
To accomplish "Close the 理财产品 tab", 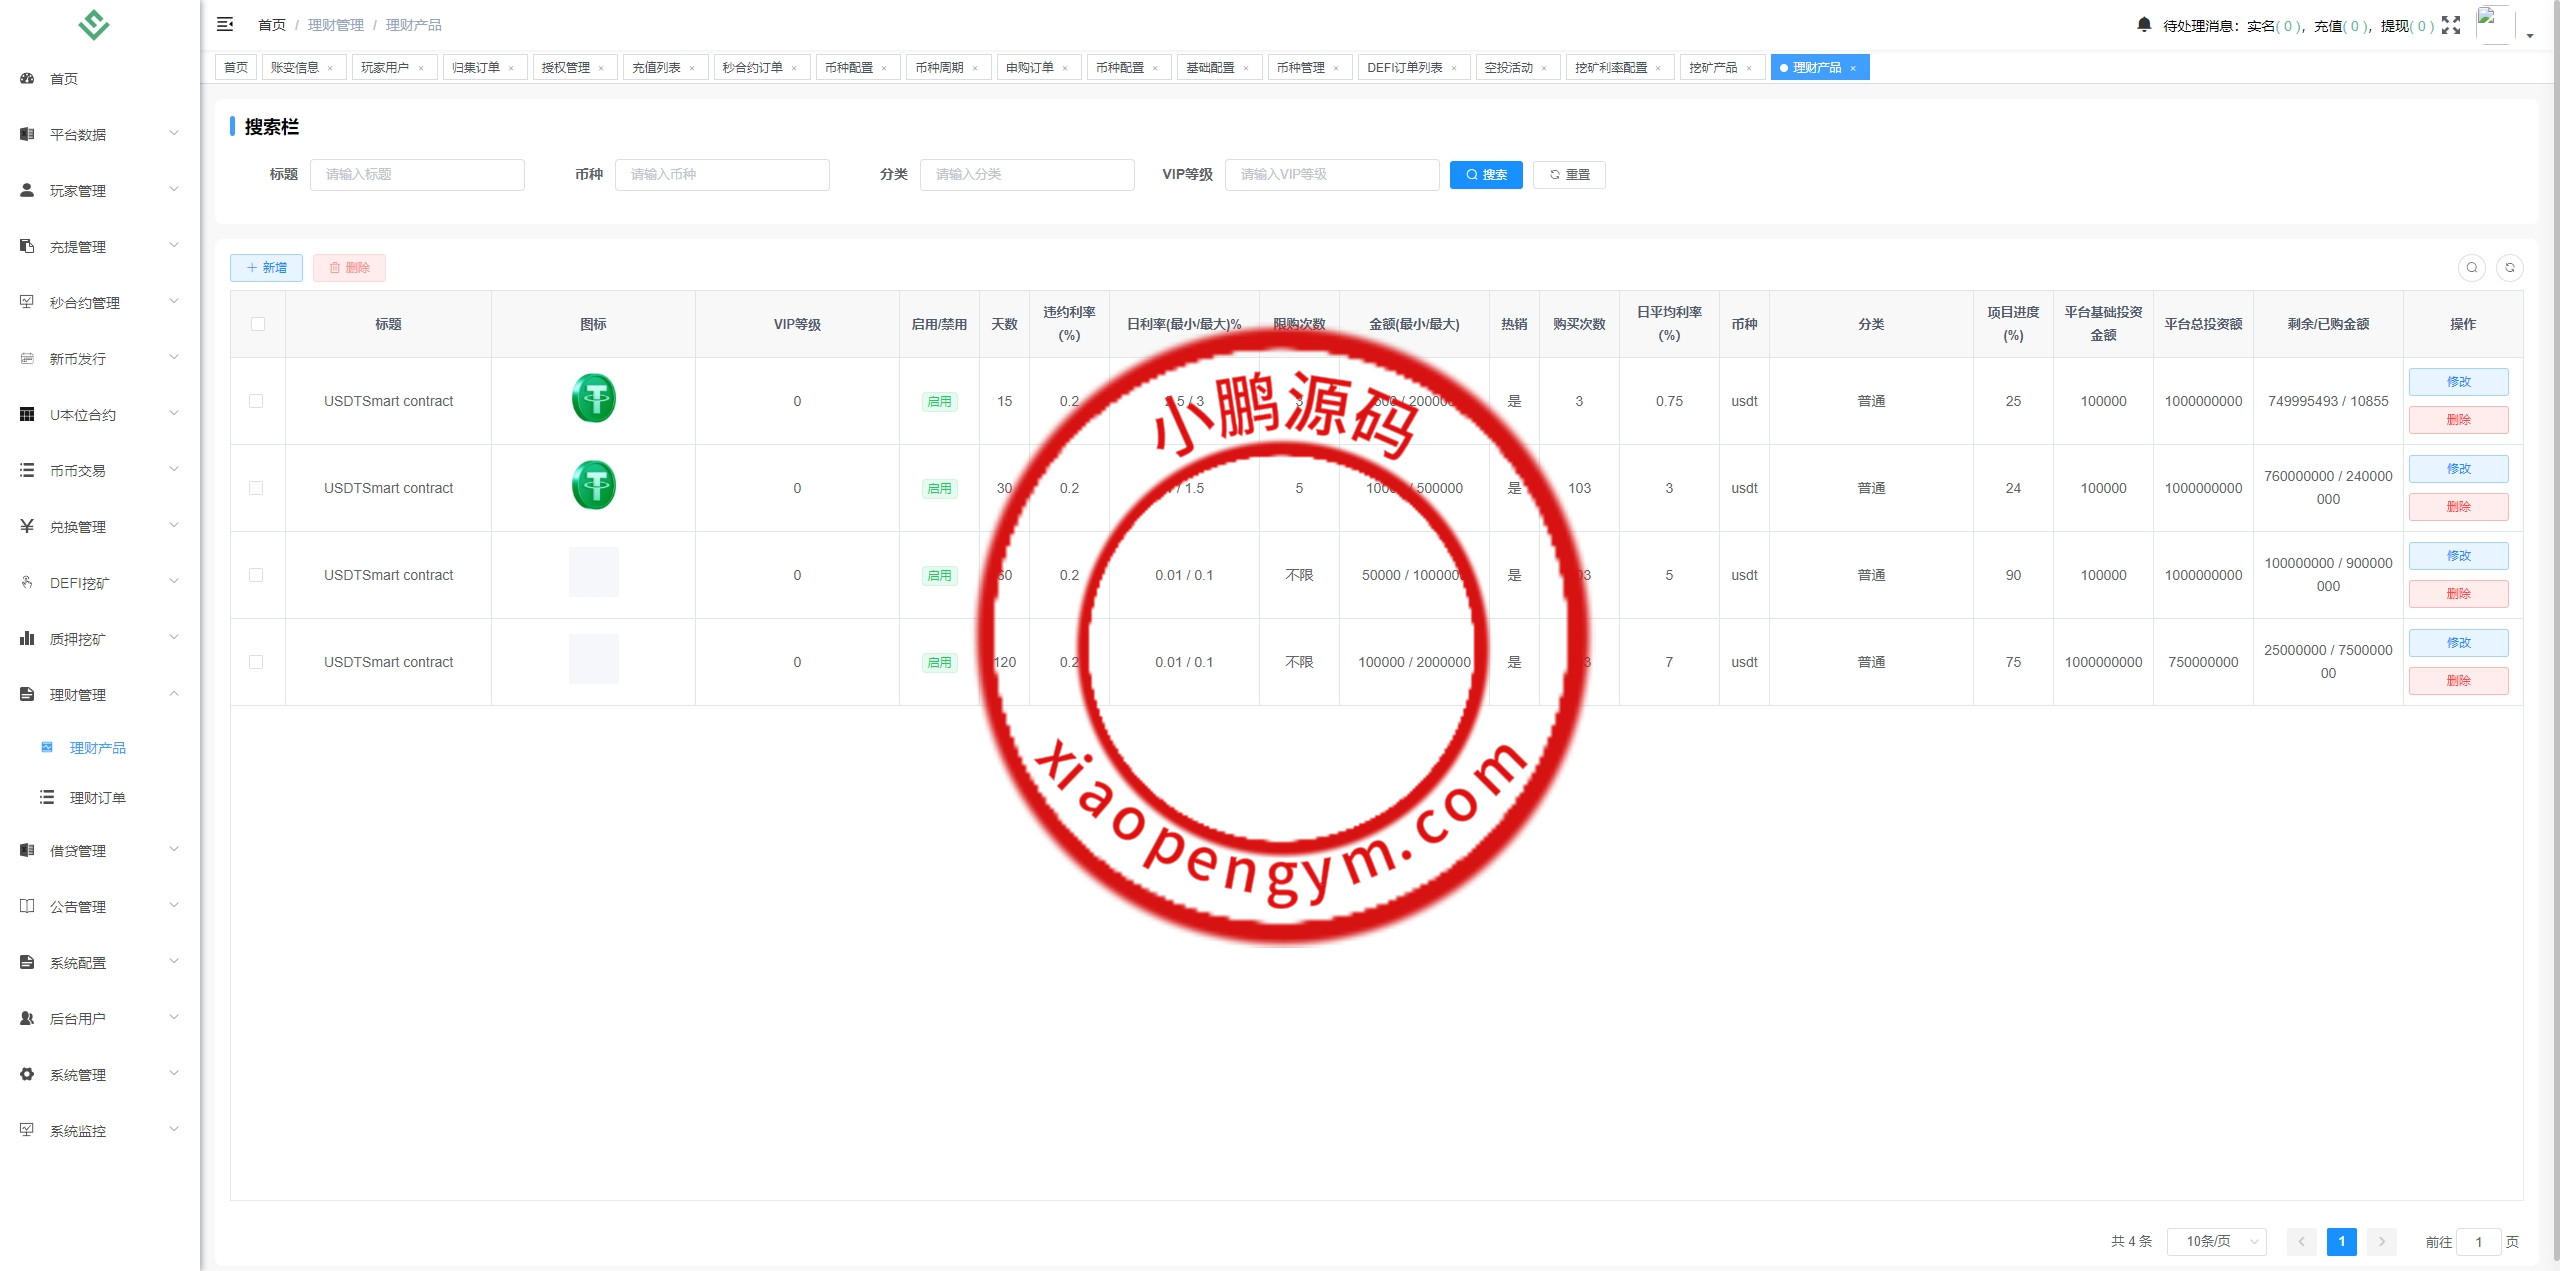I will [1852, 68].
